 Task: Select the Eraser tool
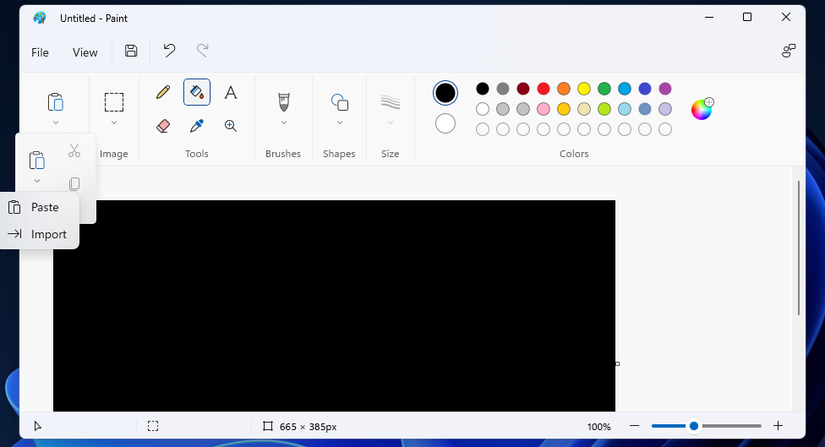[x=163, y=126]
